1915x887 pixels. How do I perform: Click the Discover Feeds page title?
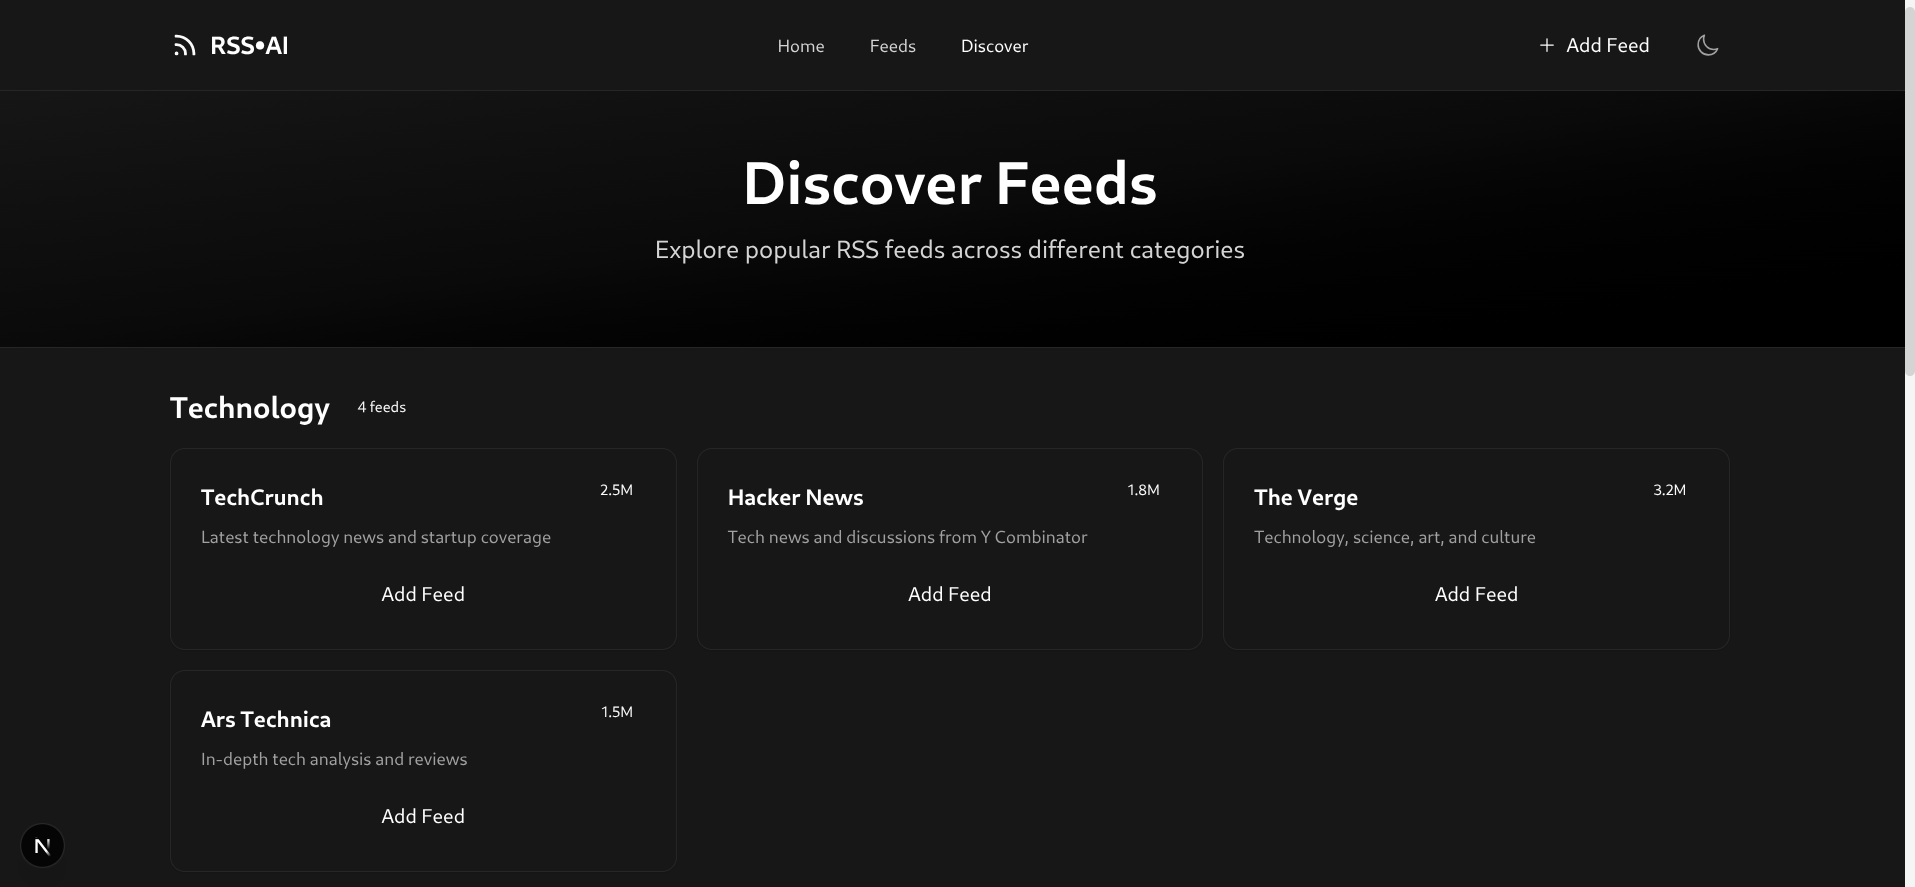click(950, 183)
